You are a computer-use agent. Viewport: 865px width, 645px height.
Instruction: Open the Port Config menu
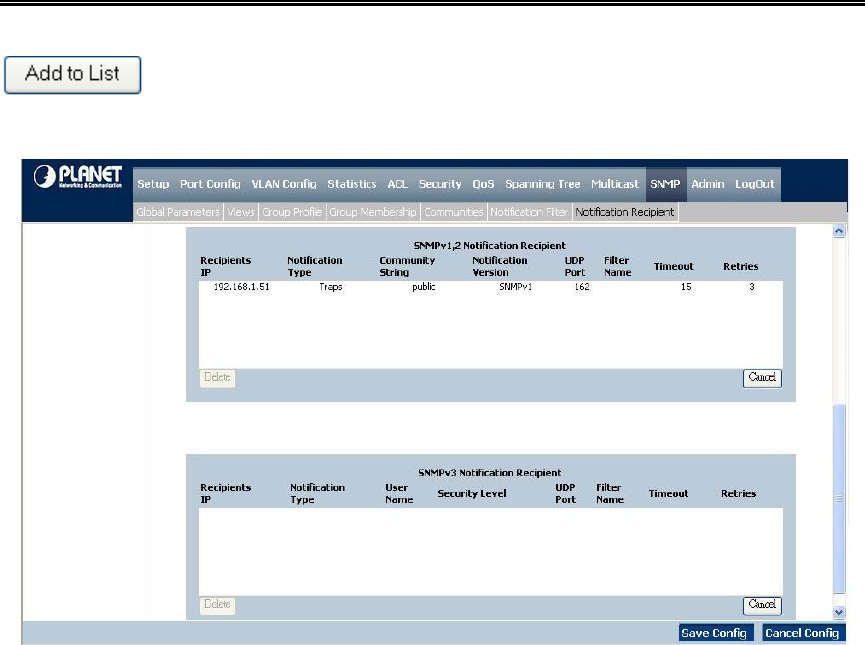pyautogui.click(x=210, y=184)
